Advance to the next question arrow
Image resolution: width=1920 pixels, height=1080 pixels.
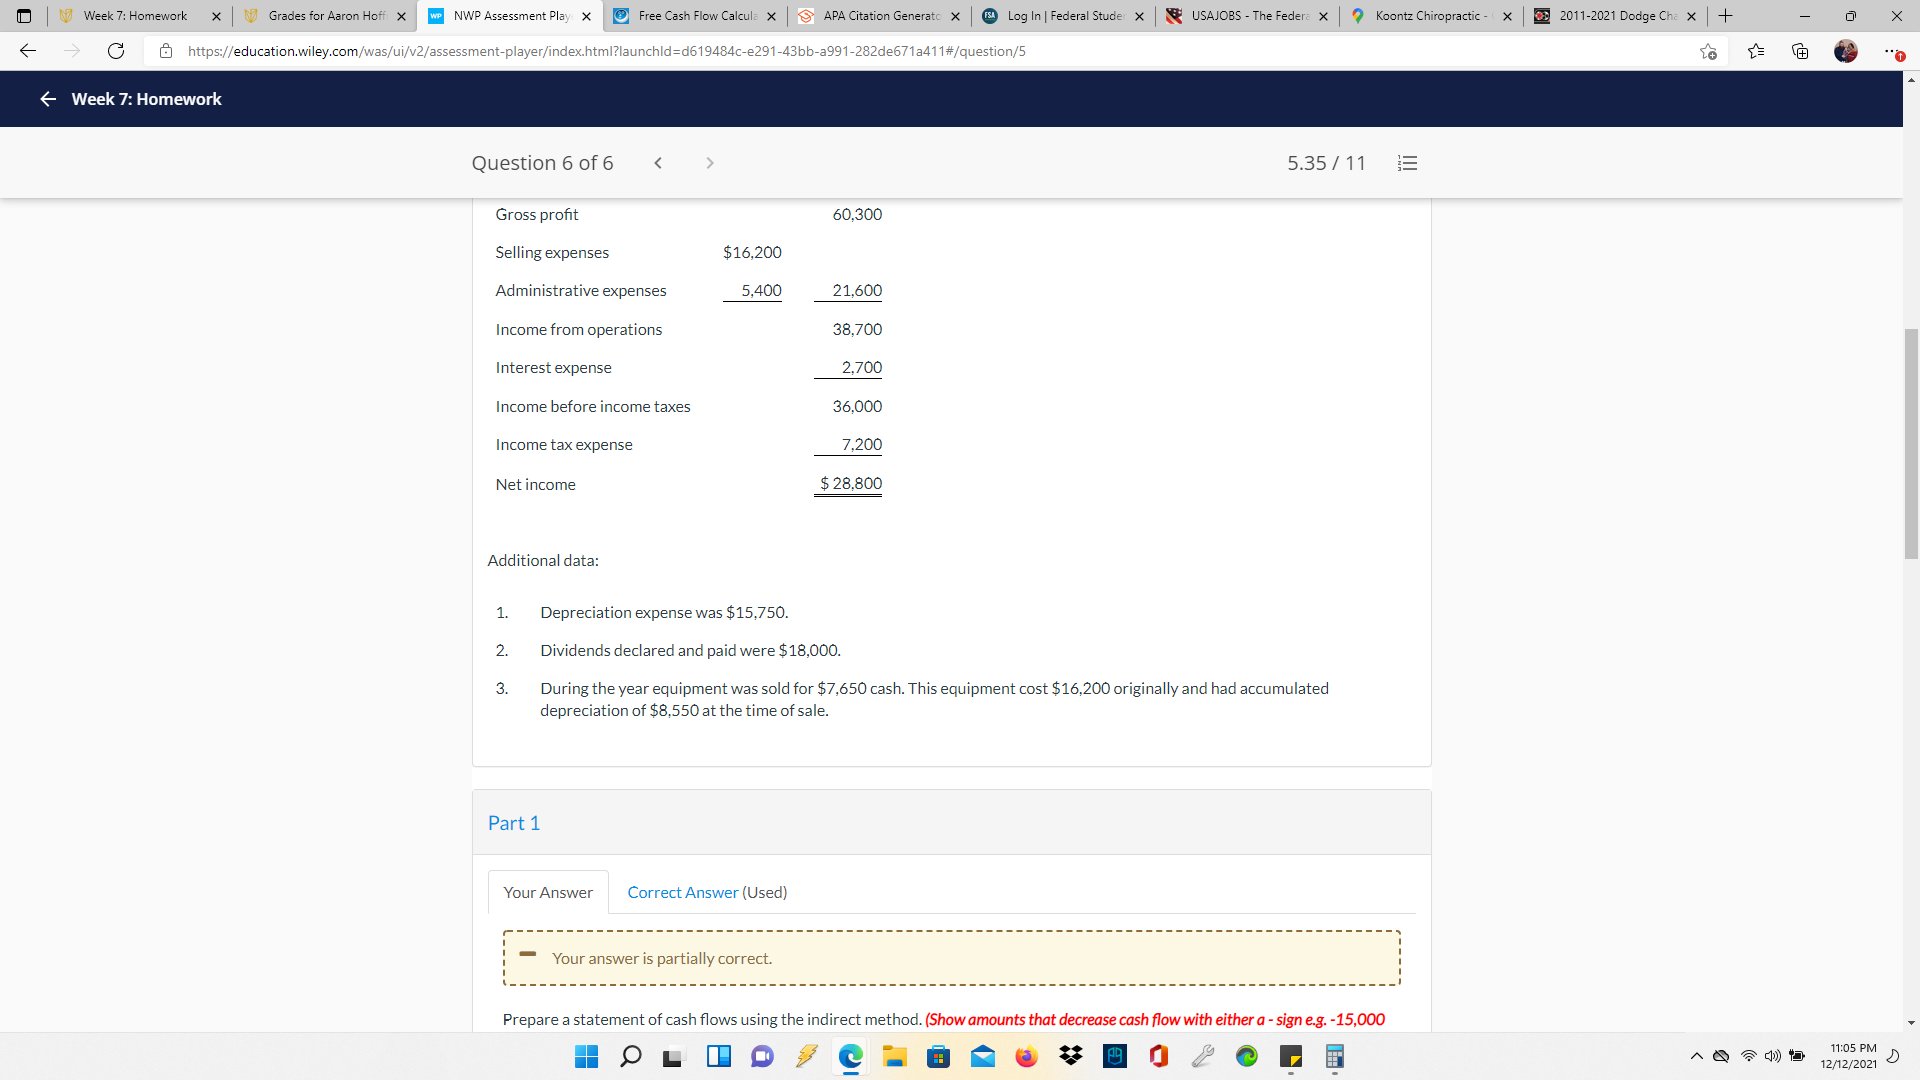click(710, 162)
